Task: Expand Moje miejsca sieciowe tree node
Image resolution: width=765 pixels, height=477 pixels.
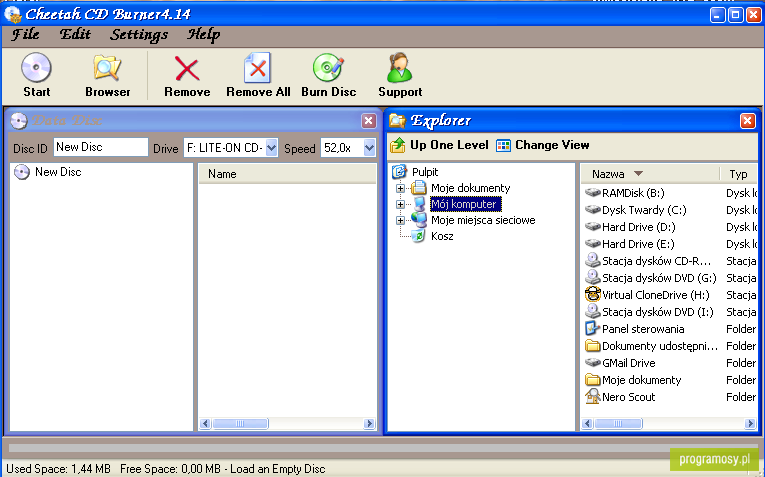Action: coord(400,220)
